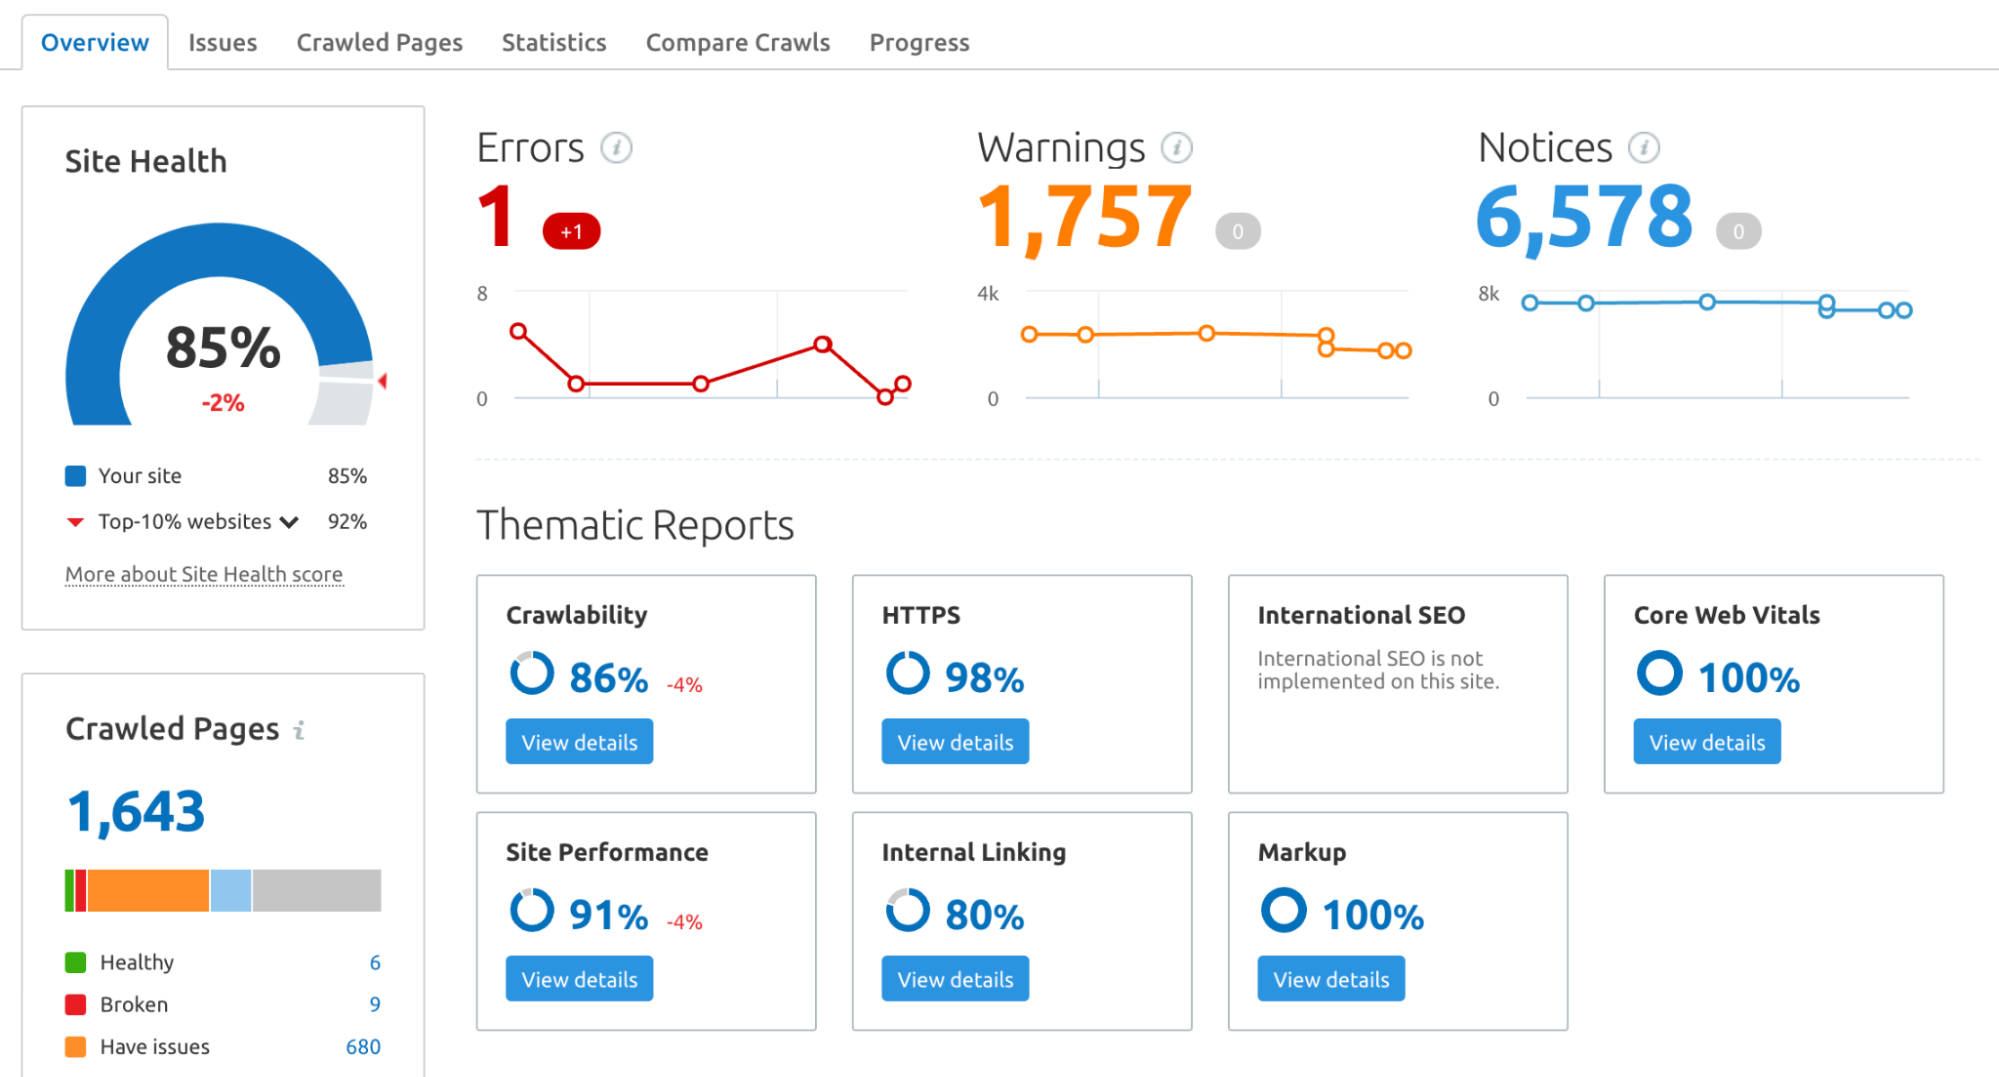The height and width of the screenshot is (1077, 1999).
Task: Click the Notices info icon
Action: pos(1643,148)
